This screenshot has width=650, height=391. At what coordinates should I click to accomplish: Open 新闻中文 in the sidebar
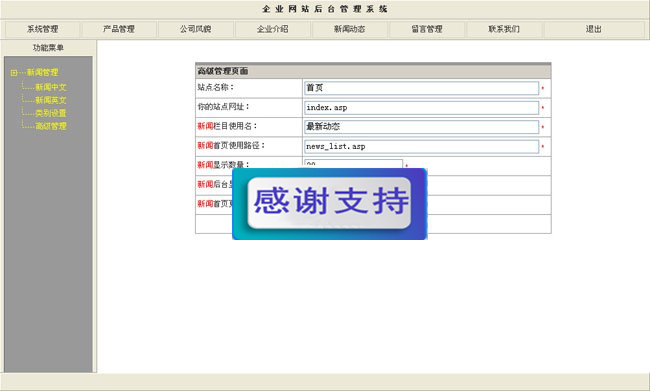[51, 87]
